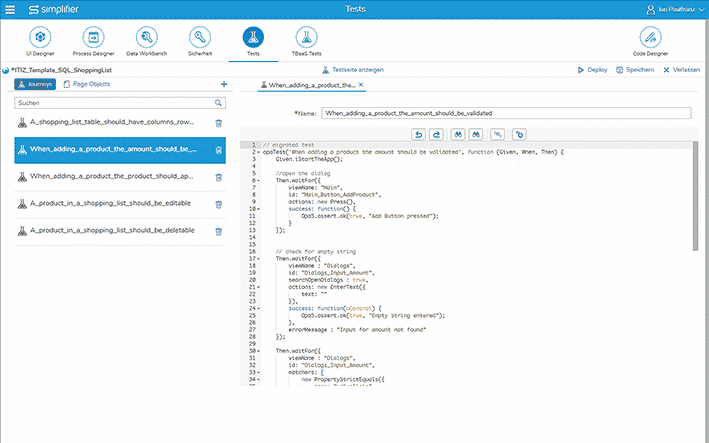
Task: Deploy the application
Action: pyautogui.click(x=592, y=70)
